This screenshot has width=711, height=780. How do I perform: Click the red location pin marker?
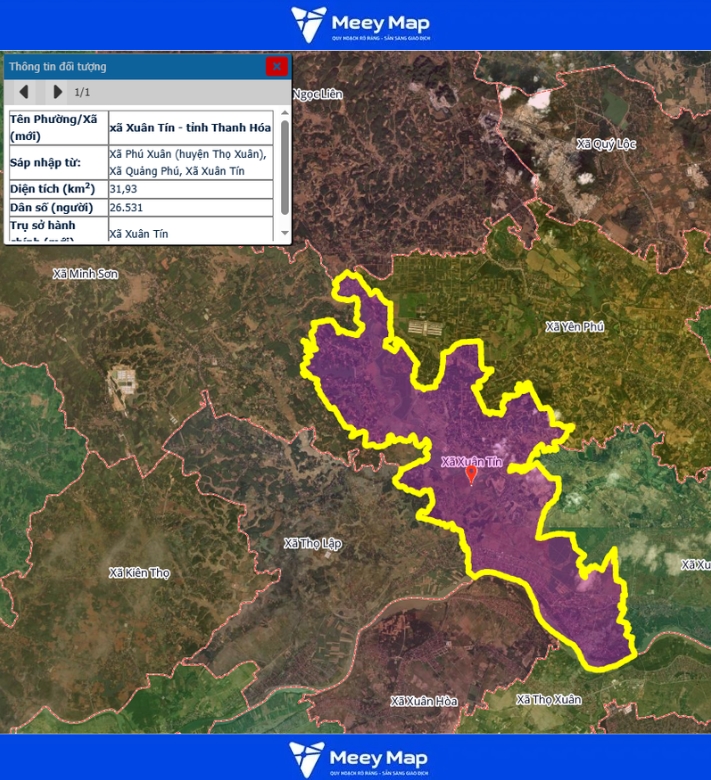tap(472, 474)
